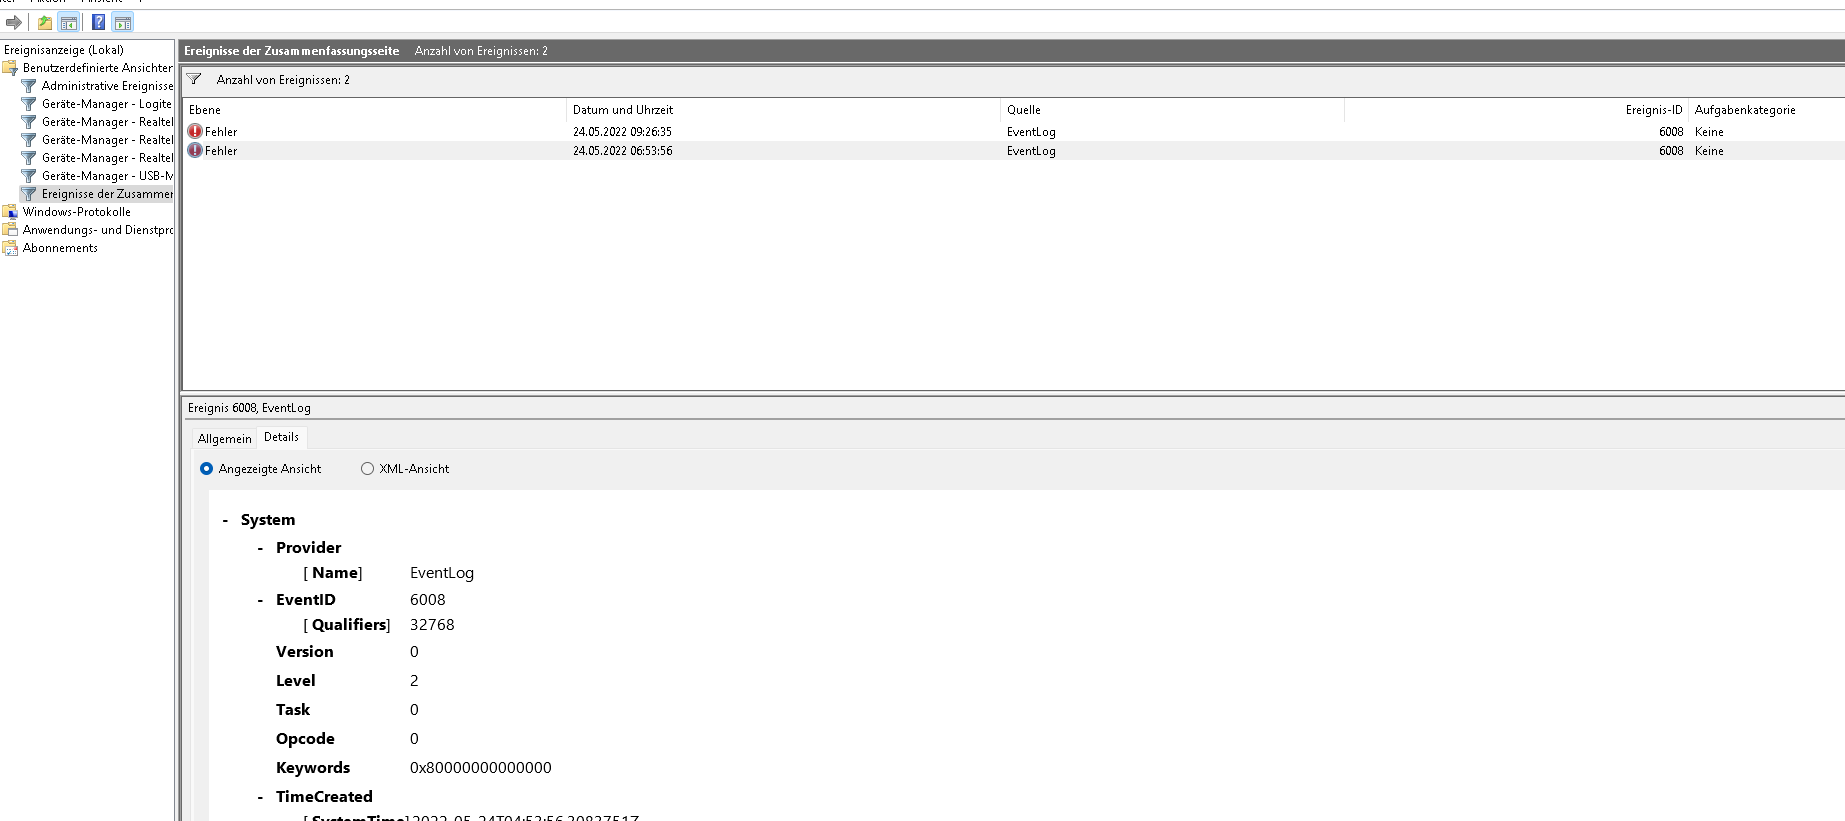The width and height of the screenshot is (1845, 821).
Task: Click EventLog source in the 06:53:56 row
Action: 1031,151
